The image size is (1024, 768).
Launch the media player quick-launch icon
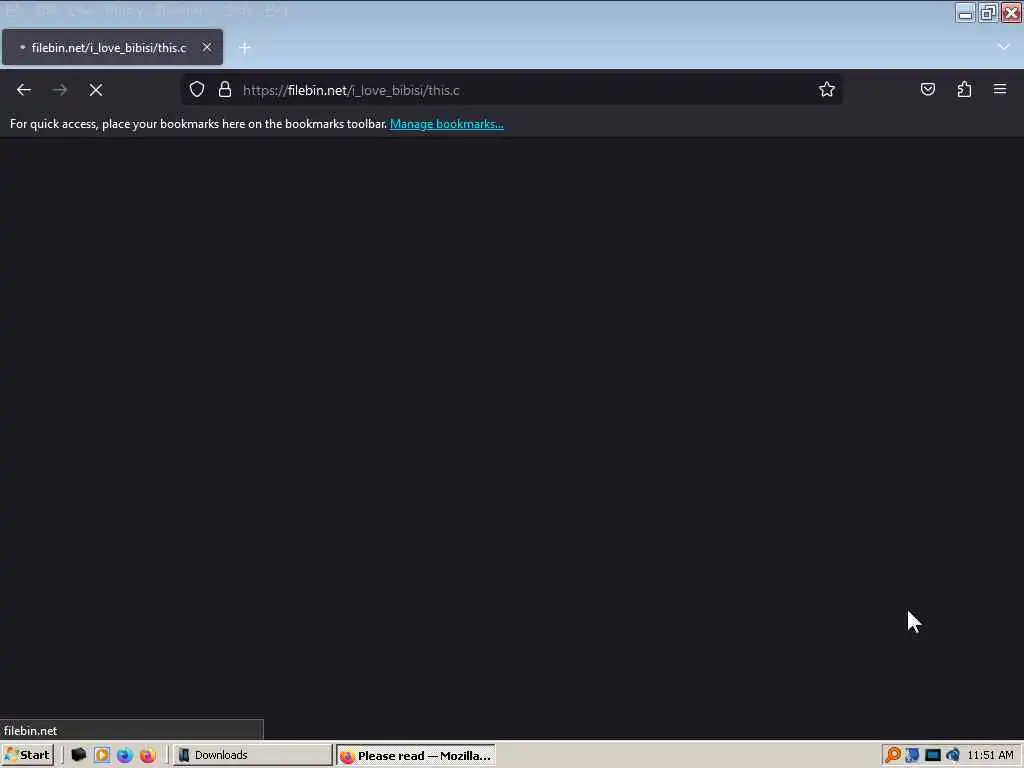[x=102, y=755]
